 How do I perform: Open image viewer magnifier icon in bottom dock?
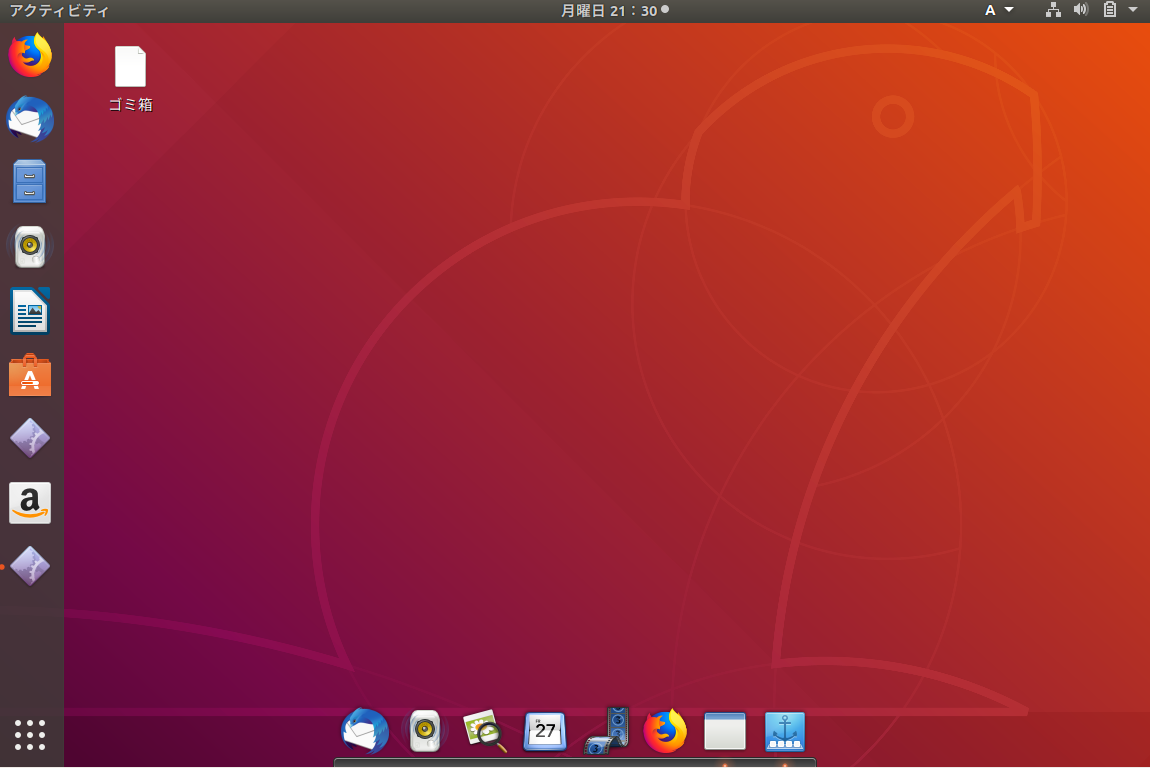485,732
